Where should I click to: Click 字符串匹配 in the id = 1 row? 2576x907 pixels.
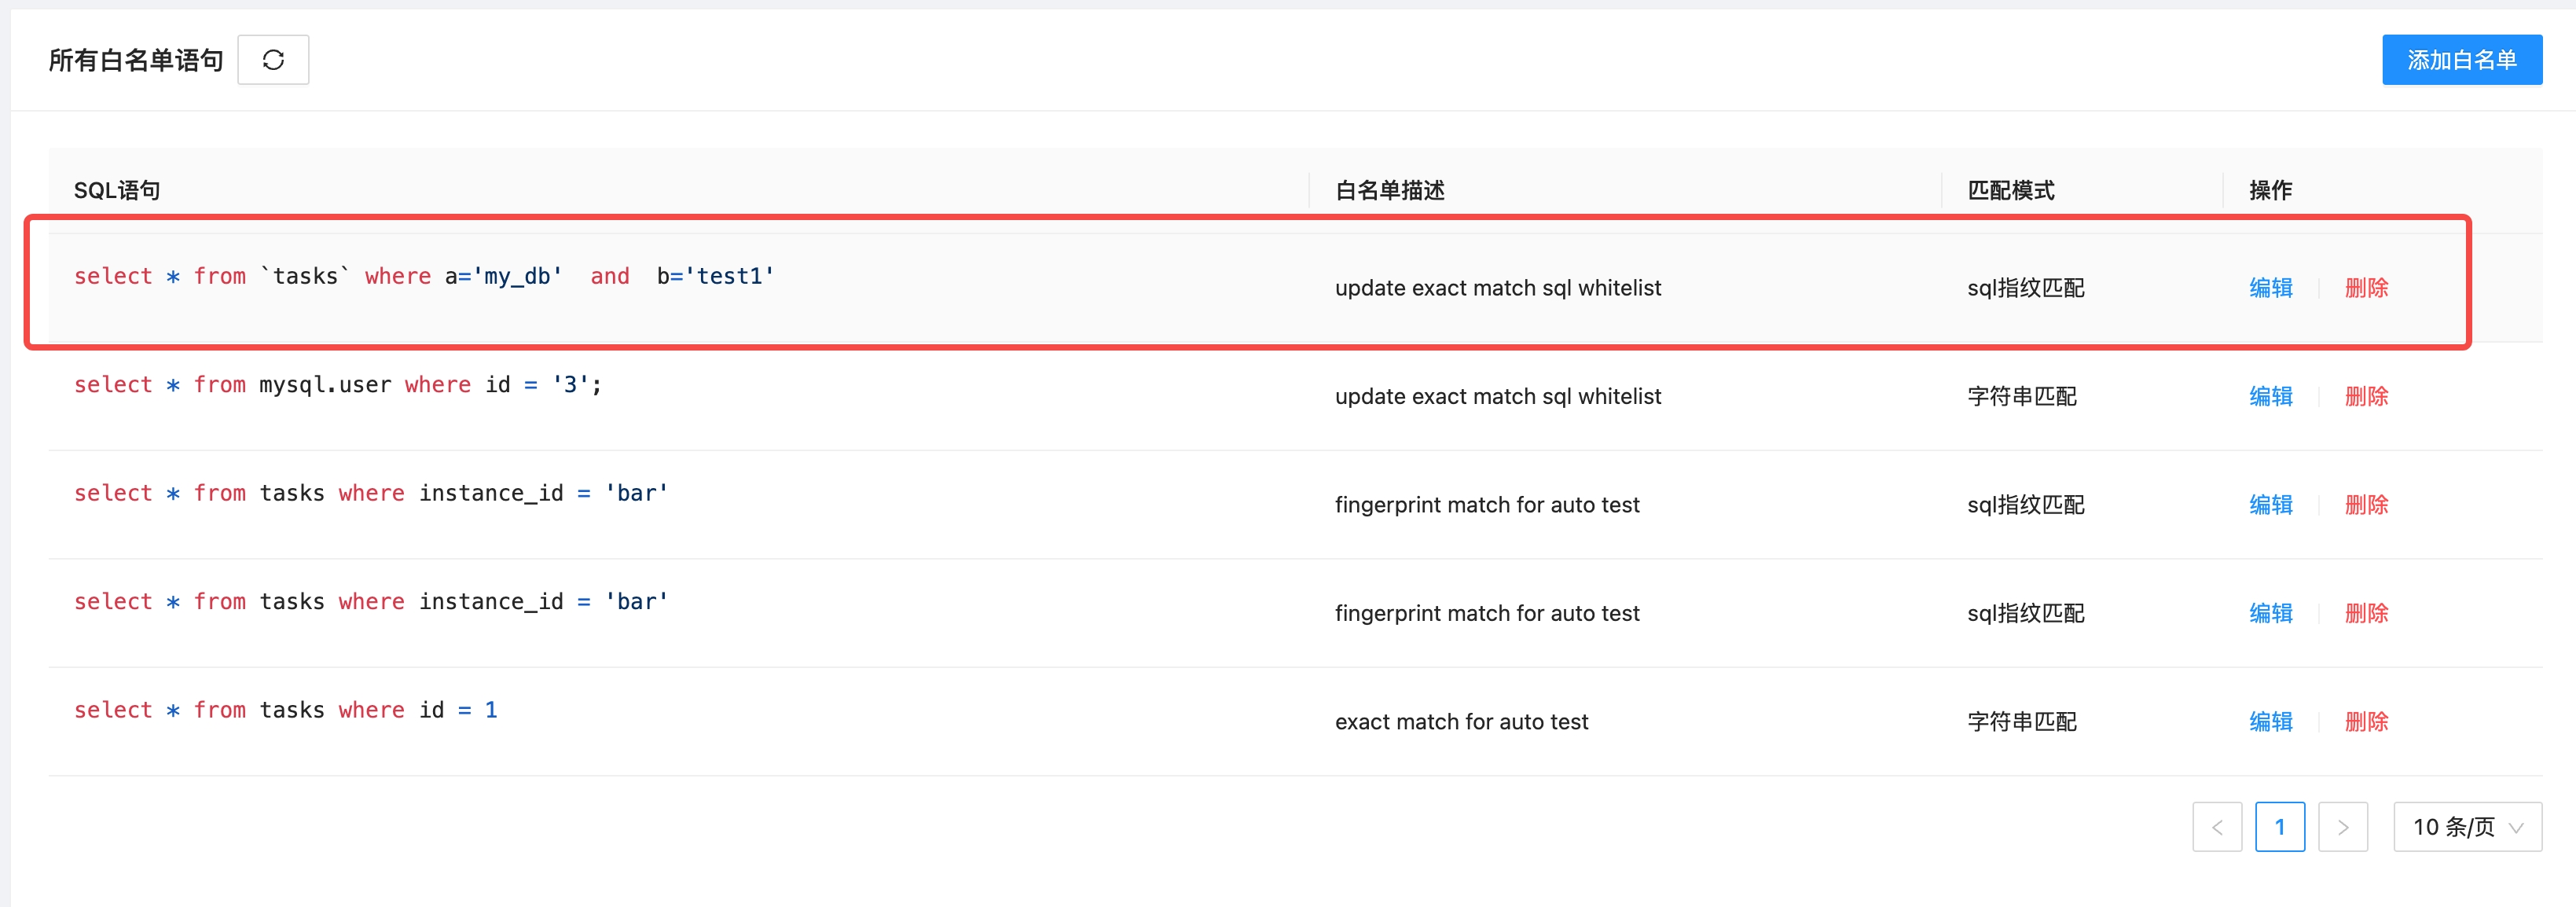coord(2021,721)
